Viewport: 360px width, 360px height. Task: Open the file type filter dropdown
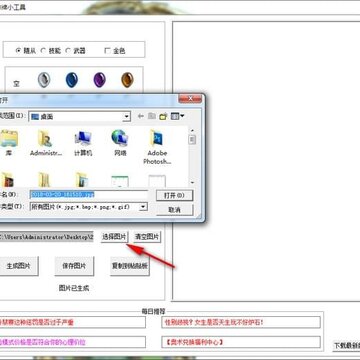tap(143, 207)
